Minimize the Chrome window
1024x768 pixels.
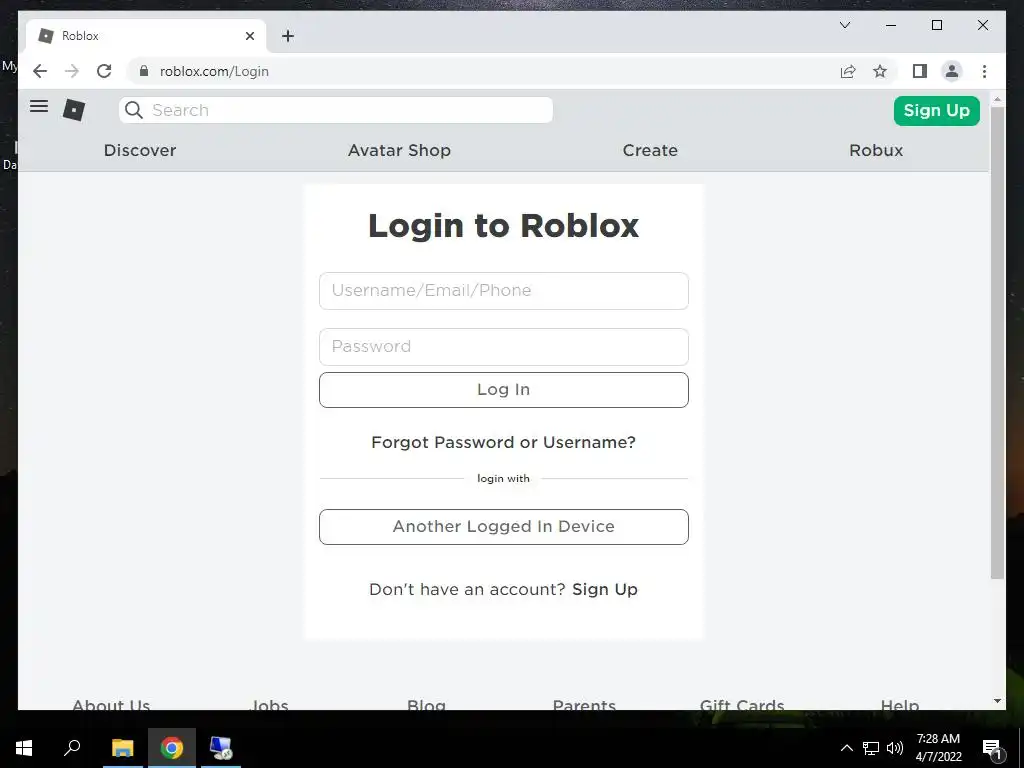891,25
